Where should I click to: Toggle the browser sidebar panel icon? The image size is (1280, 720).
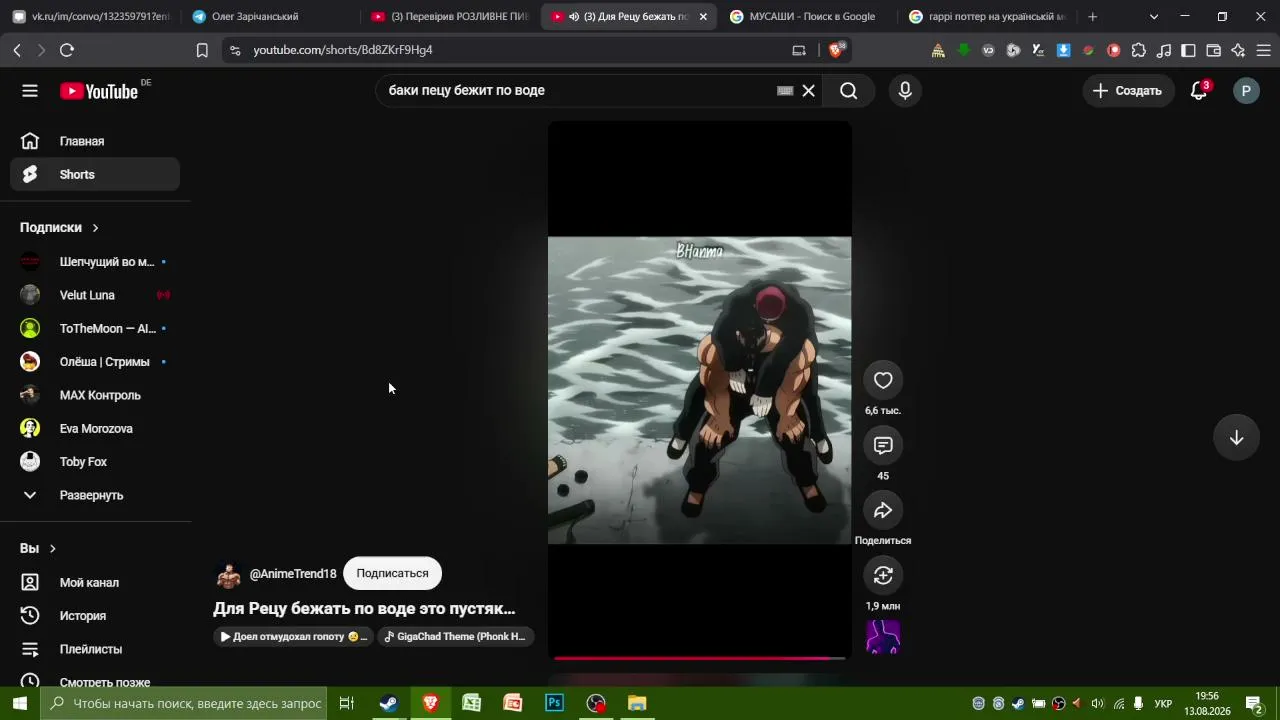tap(1189, 50)
